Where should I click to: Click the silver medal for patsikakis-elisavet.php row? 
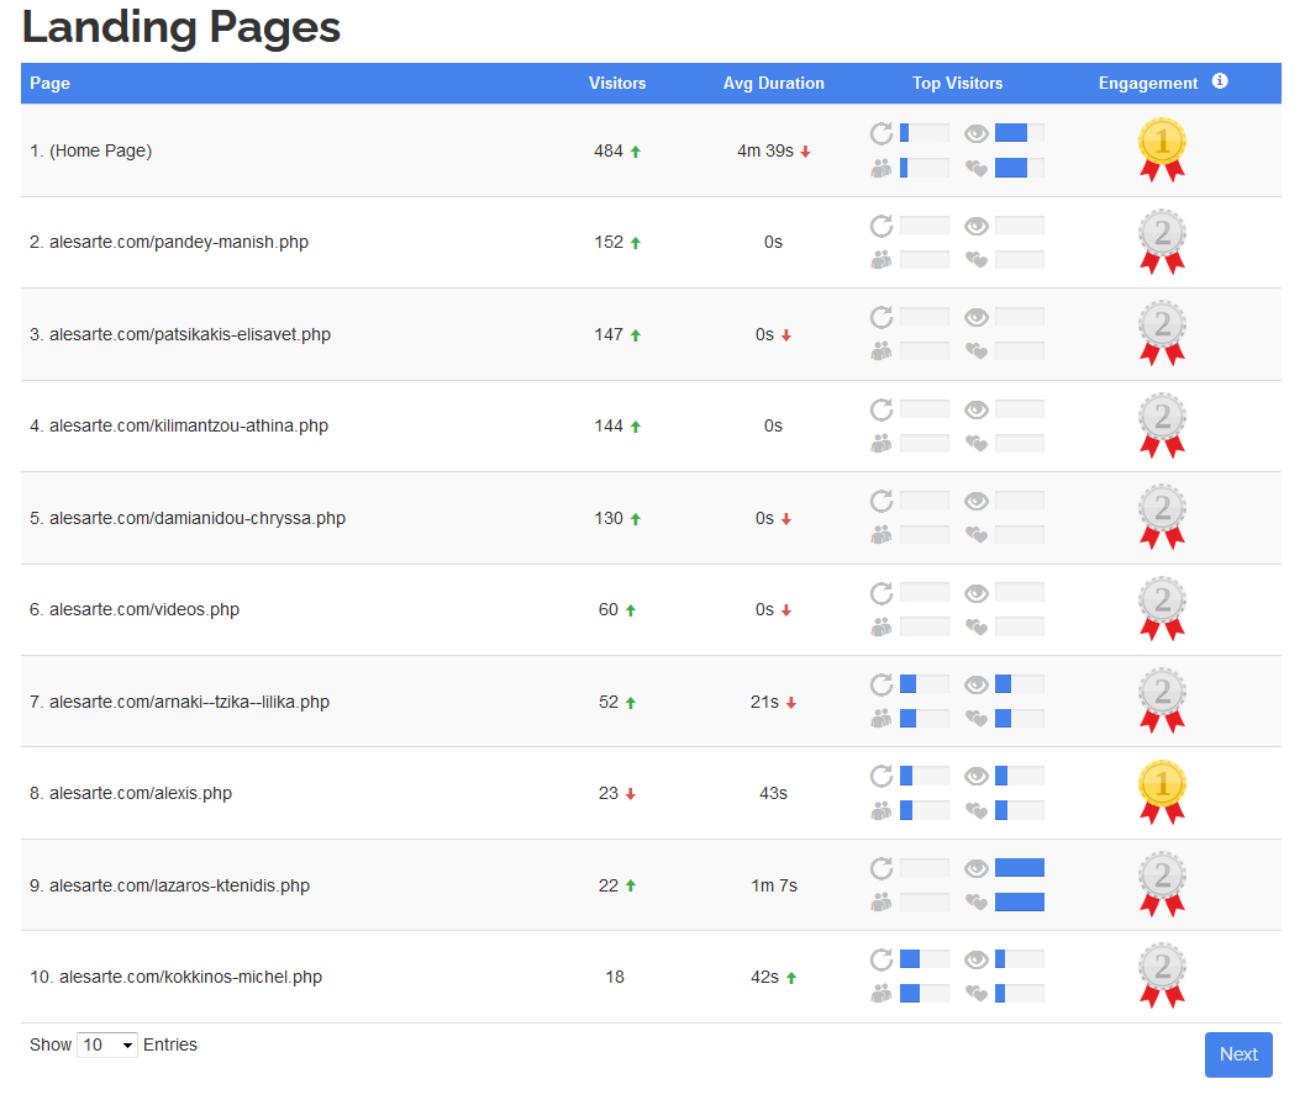[1162, 334]
